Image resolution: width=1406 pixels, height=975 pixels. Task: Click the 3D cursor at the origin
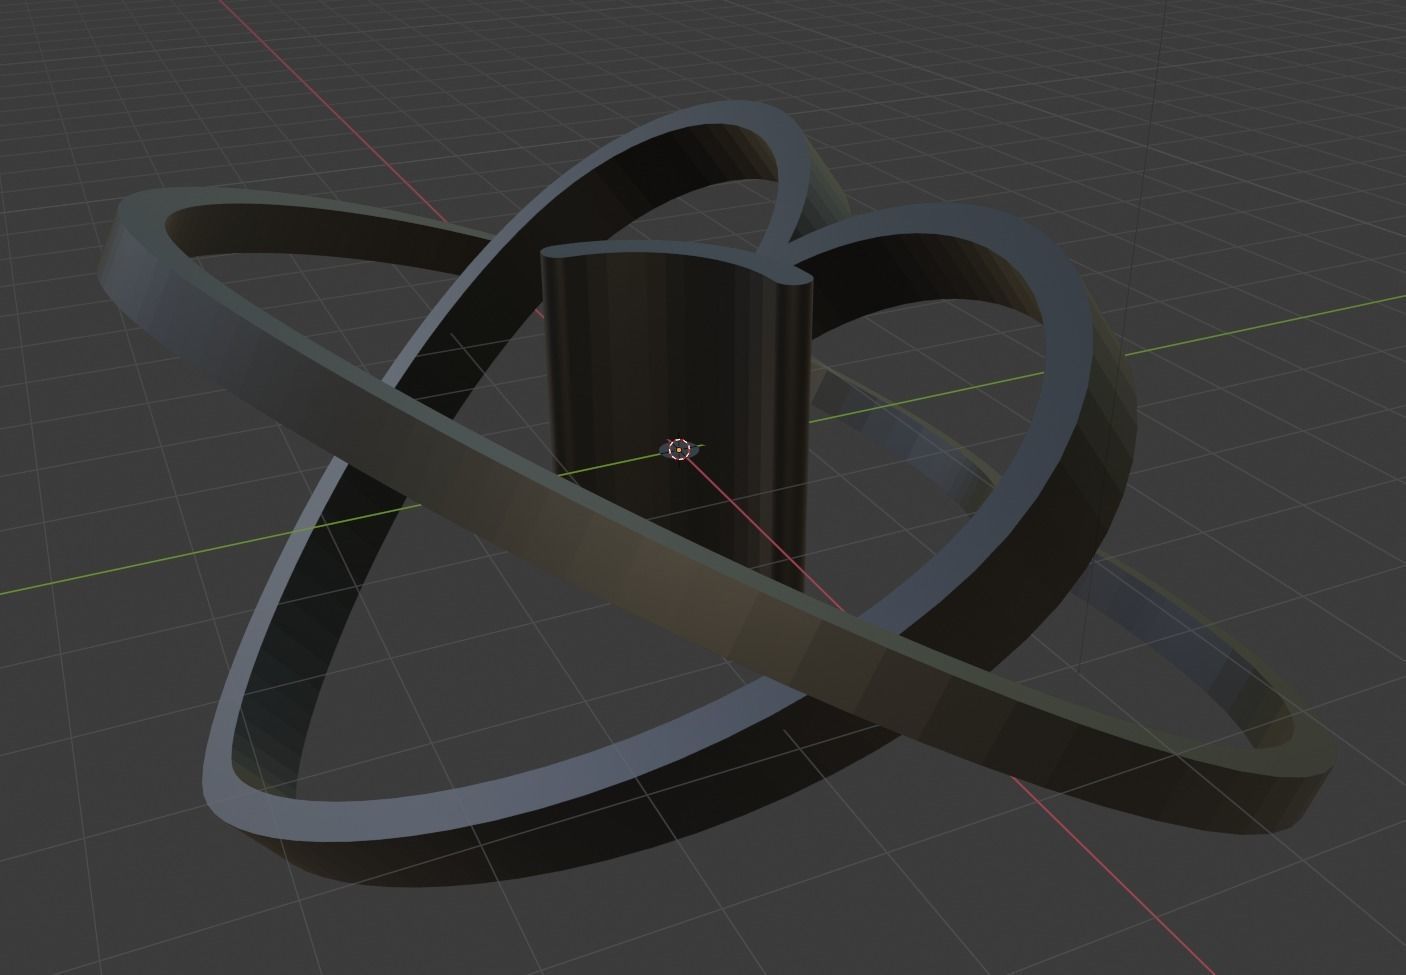(x=679, y=450)
